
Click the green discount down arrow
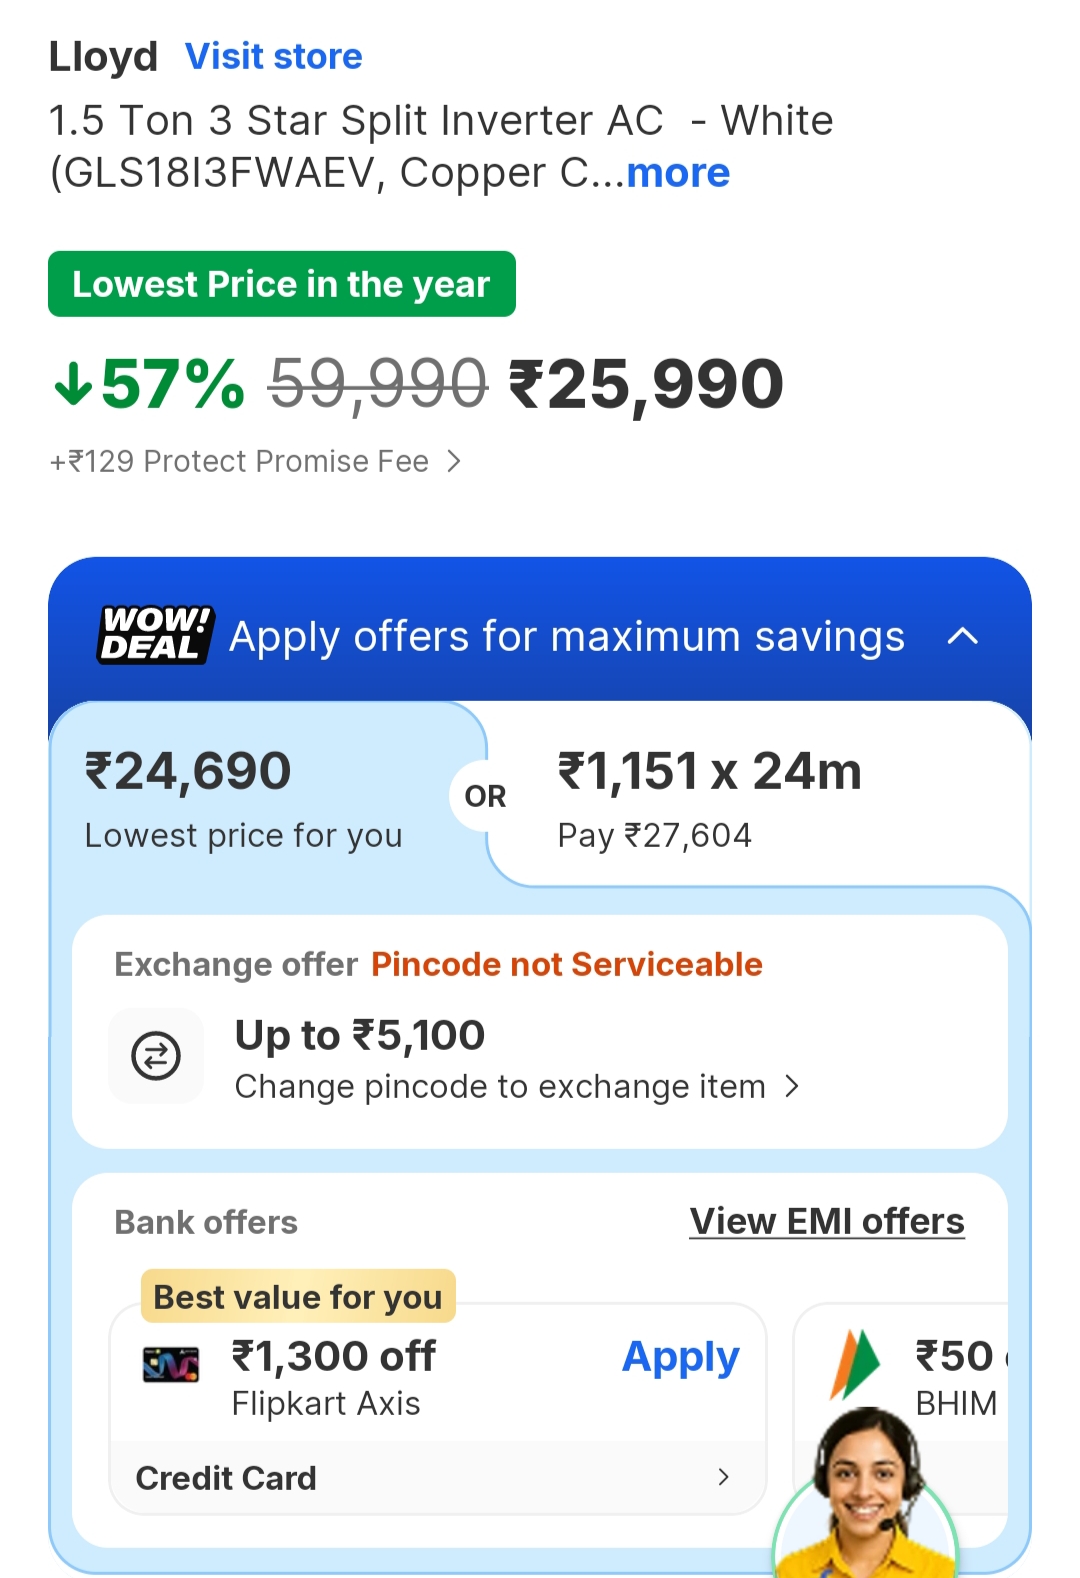click(x=74, y=384)
